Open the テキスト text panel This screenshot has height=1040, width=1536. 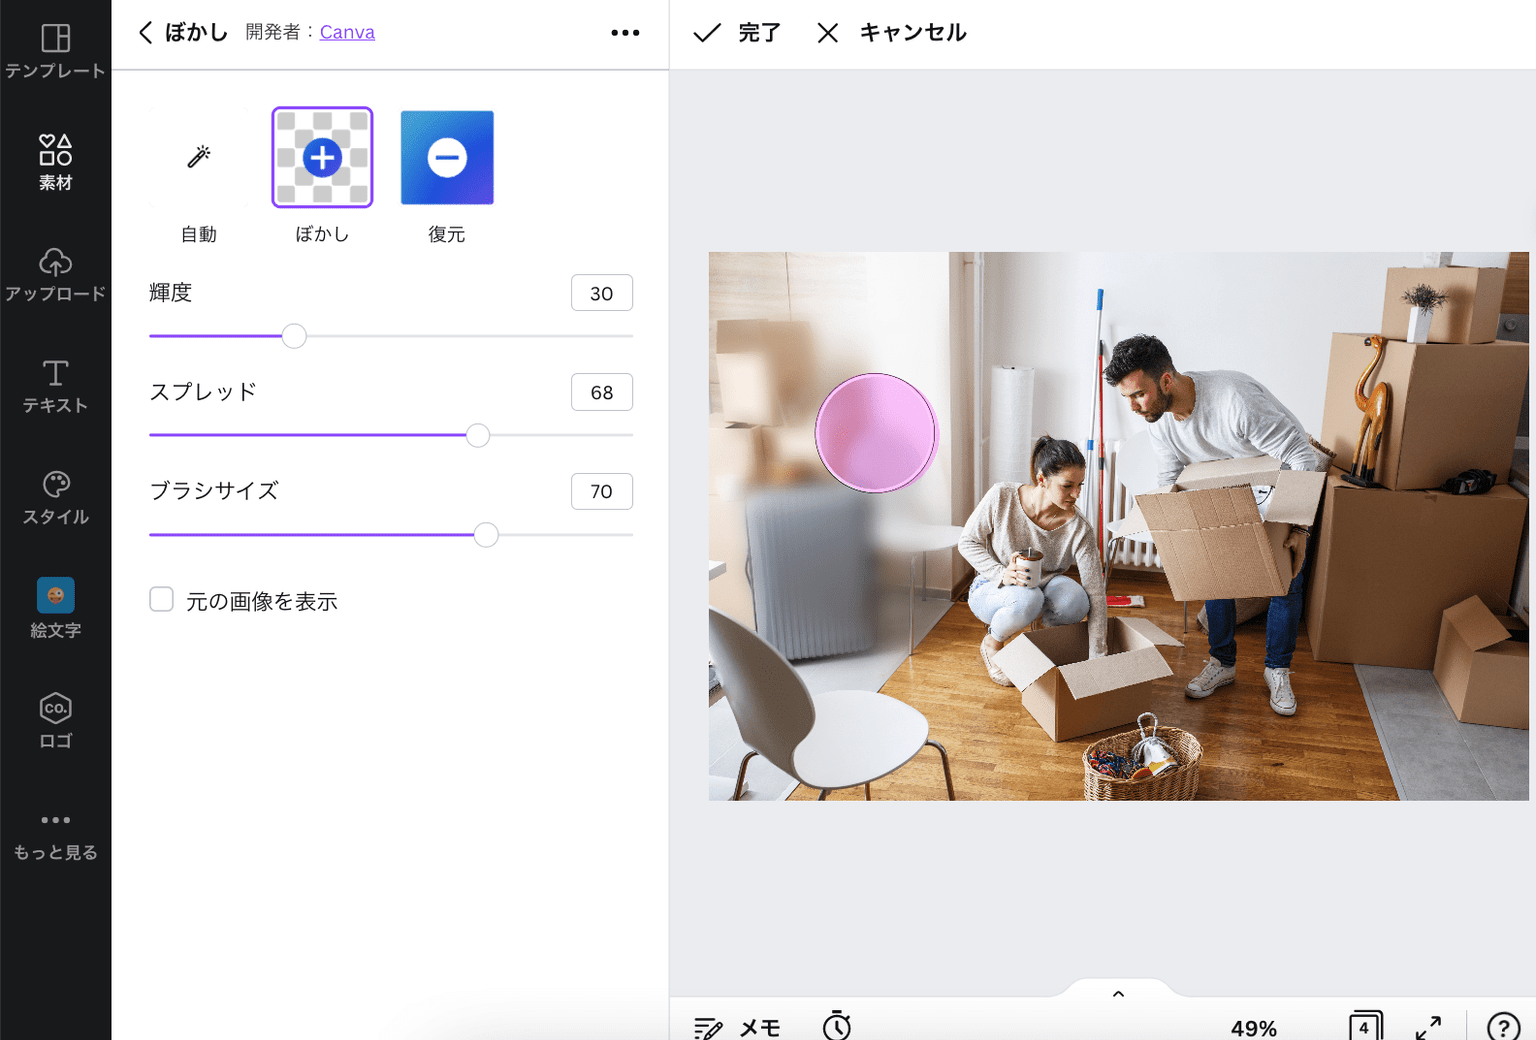click(55, 385)
